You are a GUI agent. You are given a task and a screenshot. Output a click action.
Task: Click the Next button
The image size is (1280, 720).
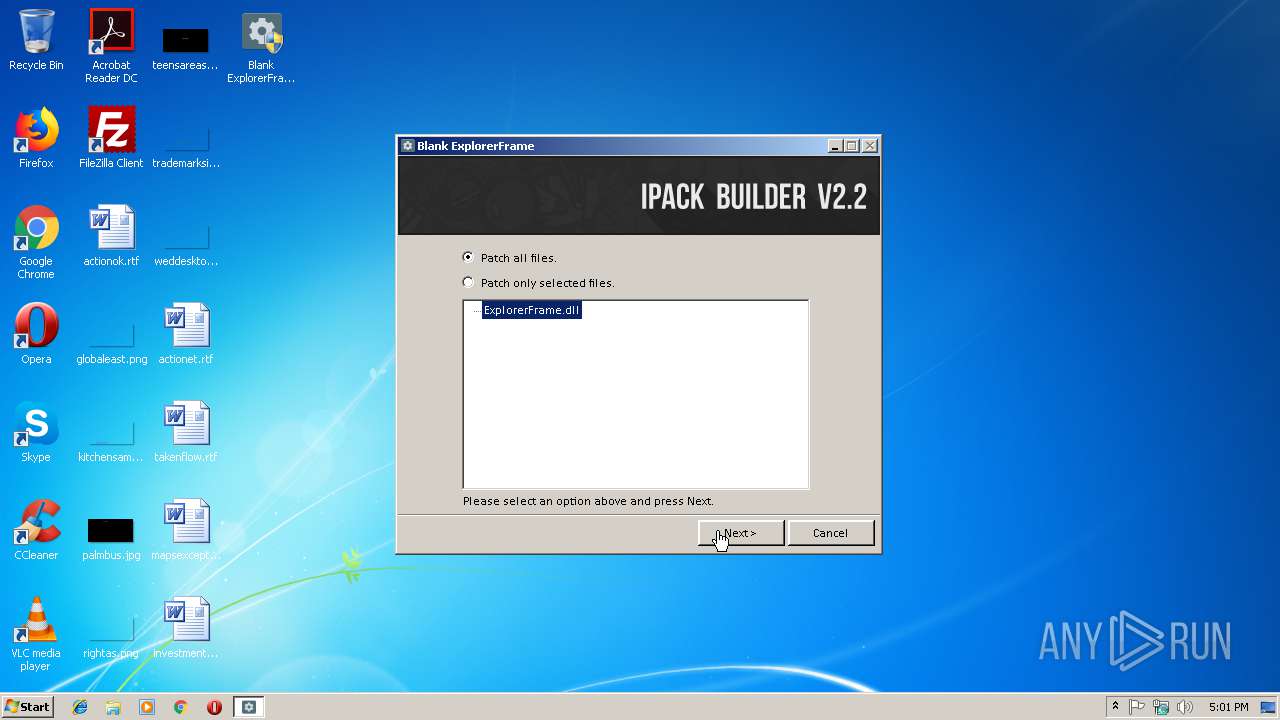[x=741, y=533]
